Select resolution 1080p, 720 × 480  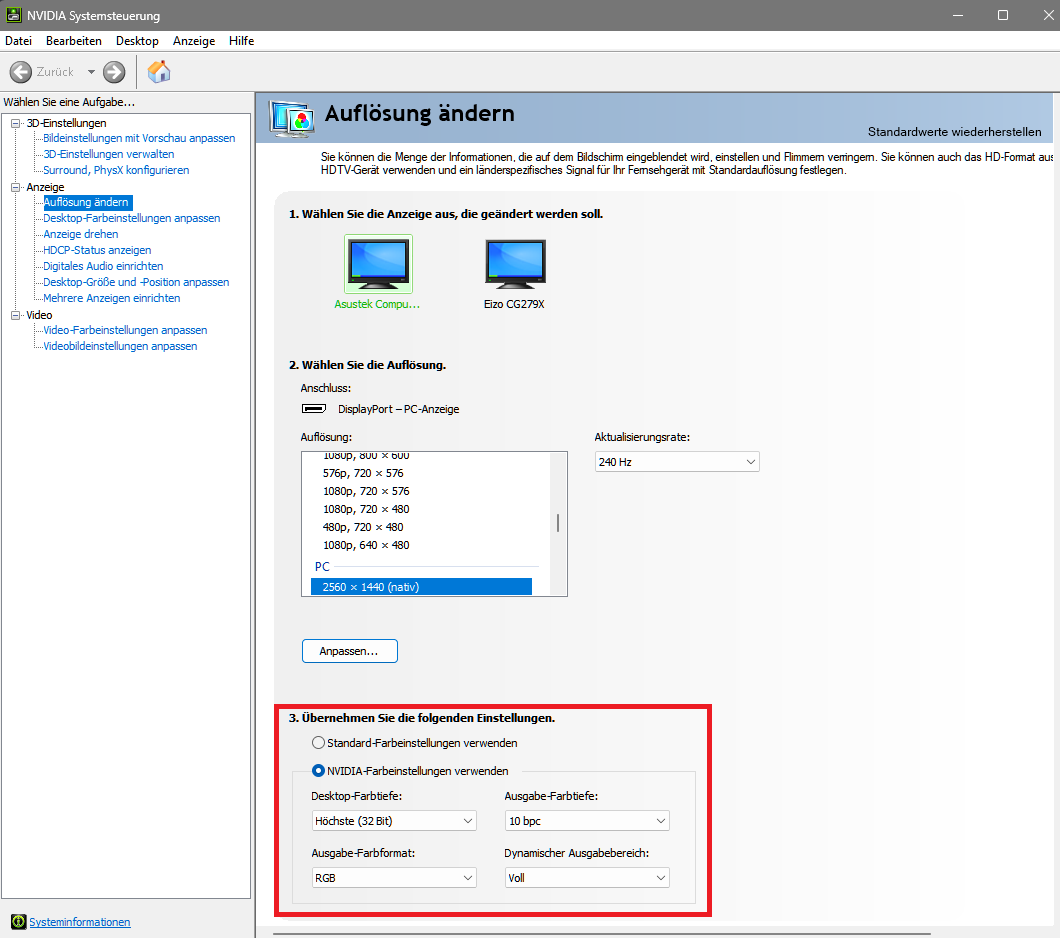coord(366,509)
